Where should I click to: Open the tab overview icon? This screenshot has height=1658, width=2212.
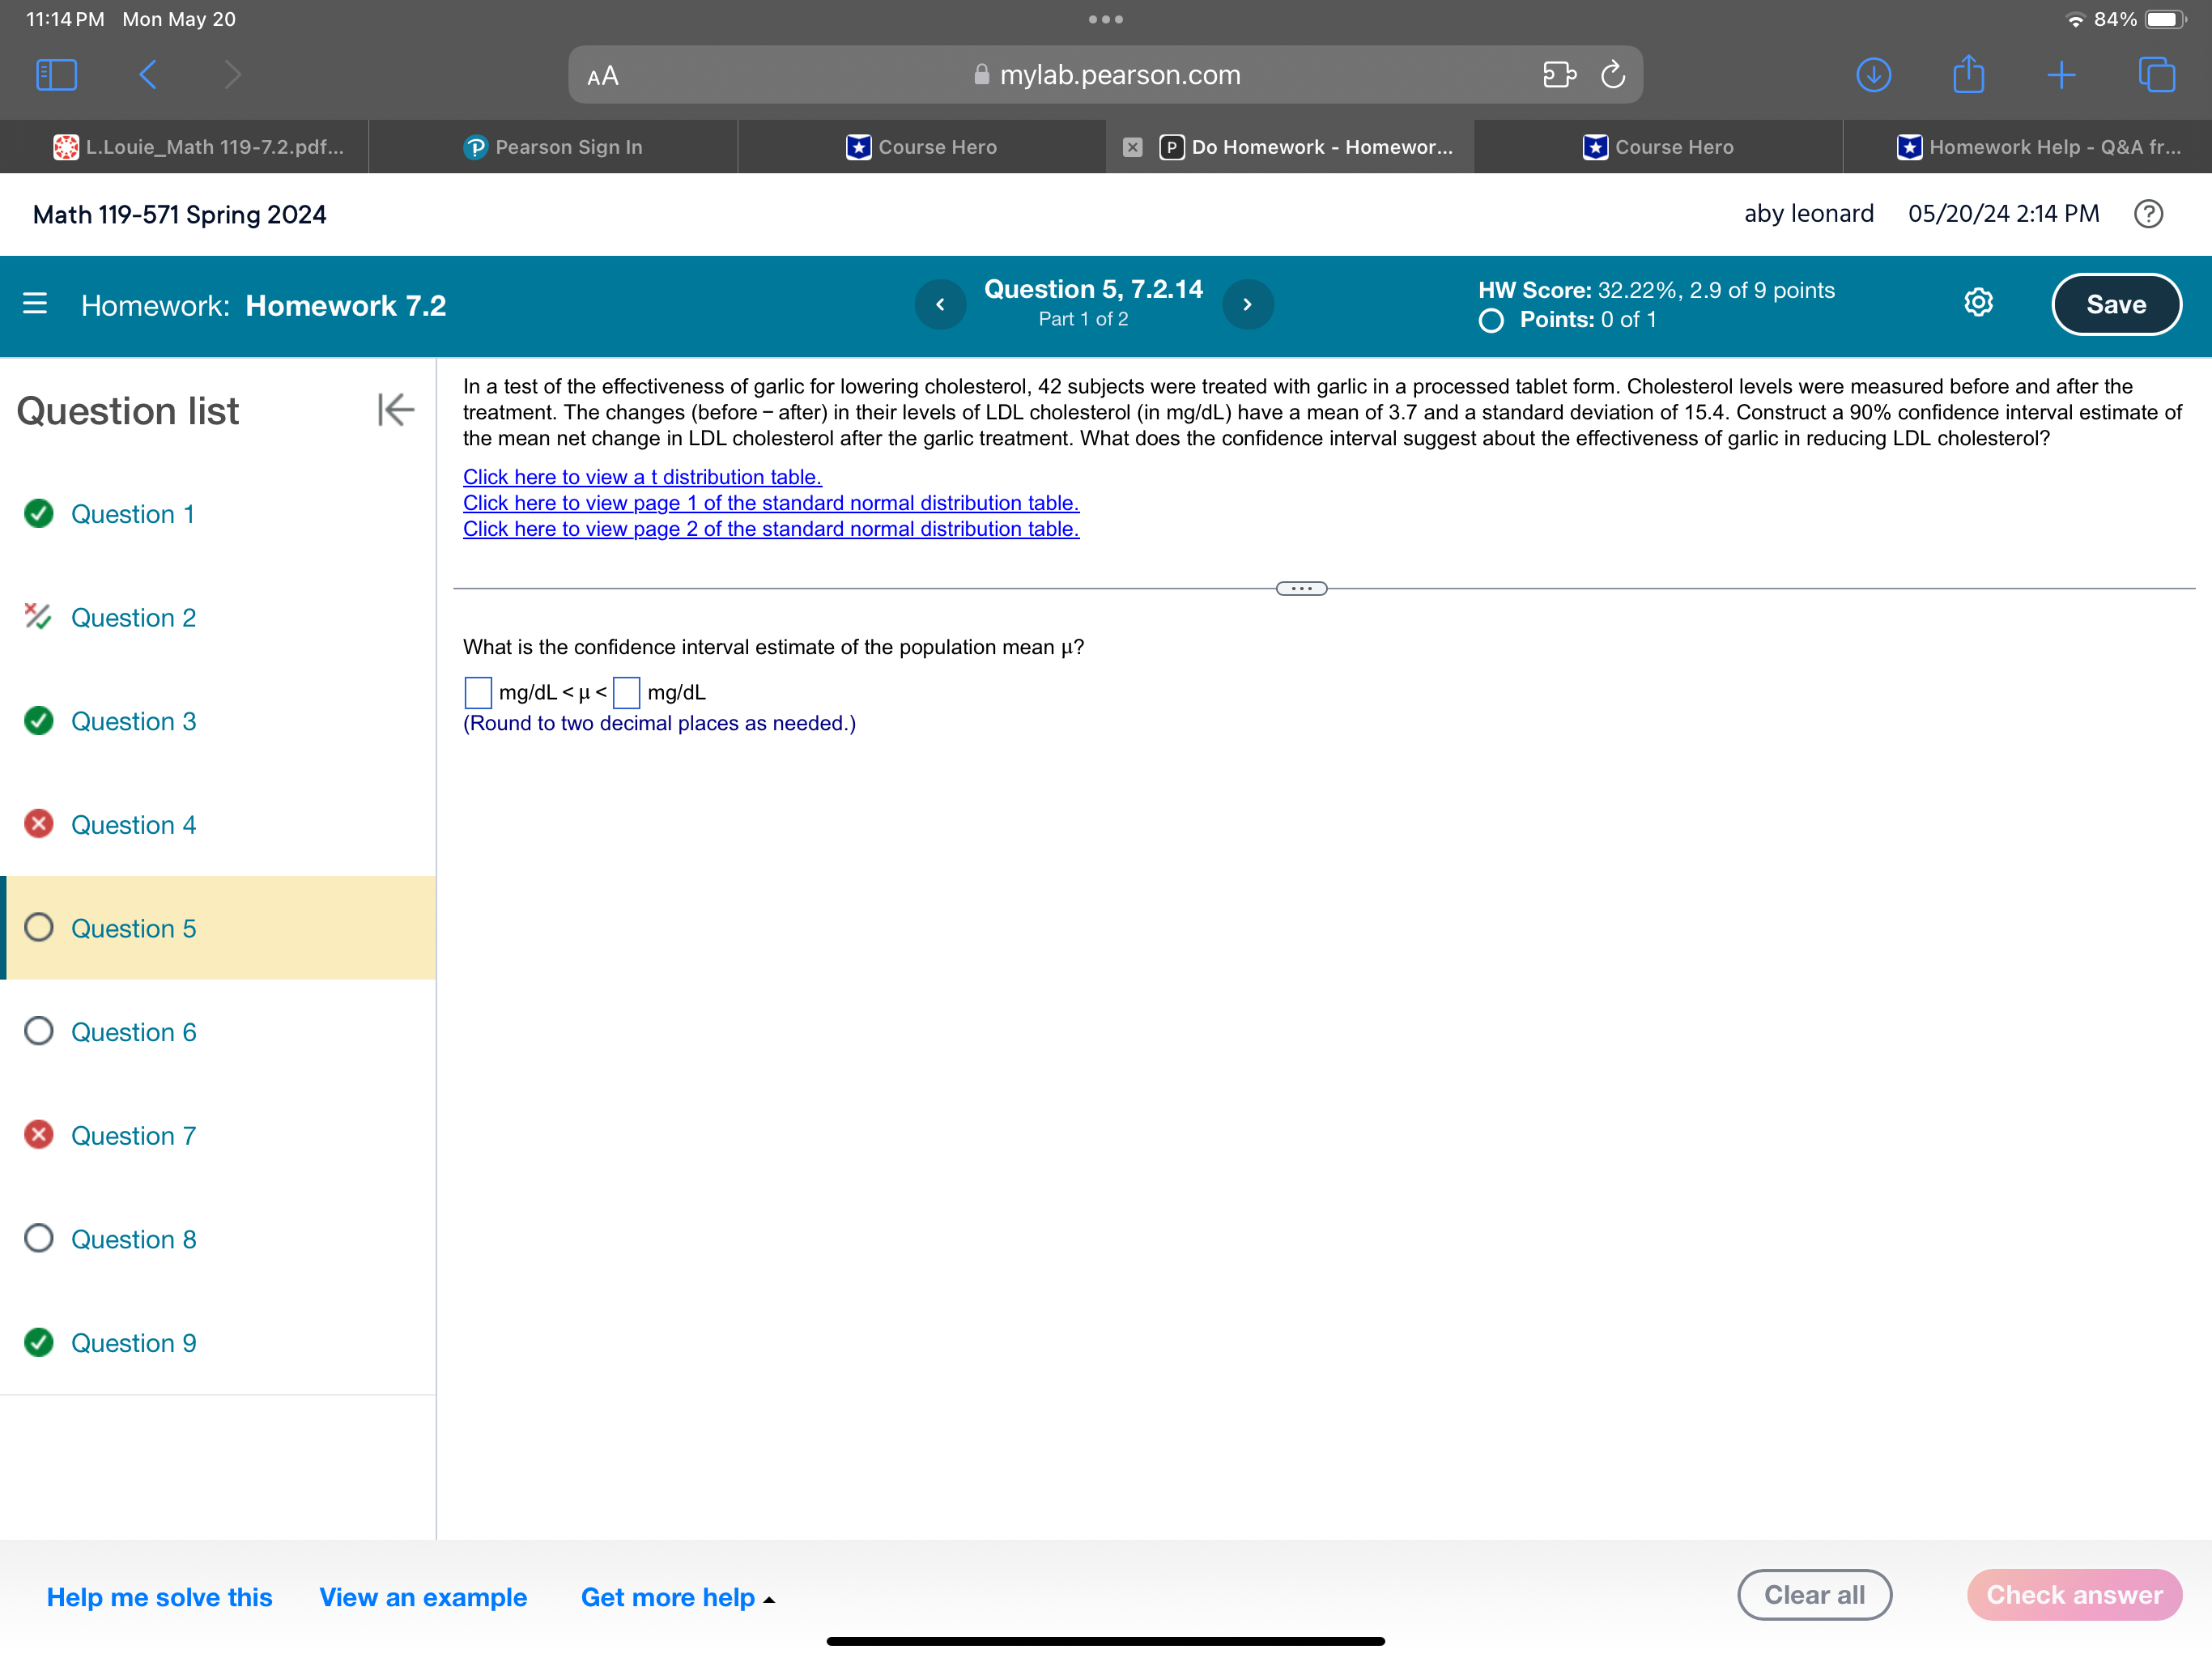(x=2156, y=74)
